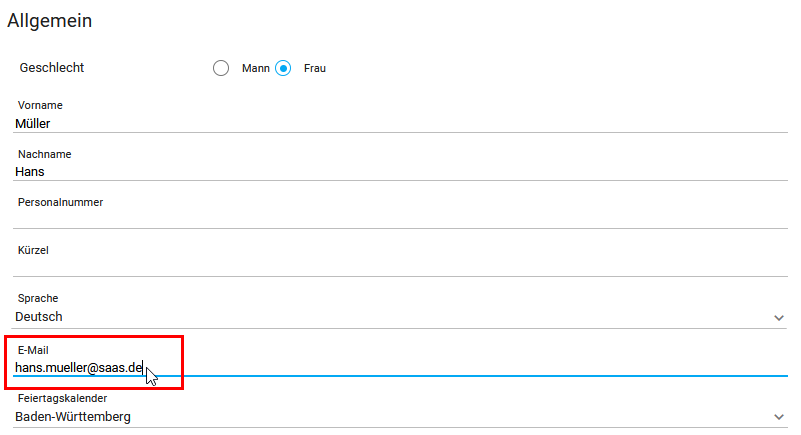This screenshot has width=801, height=435.
Task: Select the Frau radio button
Action: click(283, 68)
